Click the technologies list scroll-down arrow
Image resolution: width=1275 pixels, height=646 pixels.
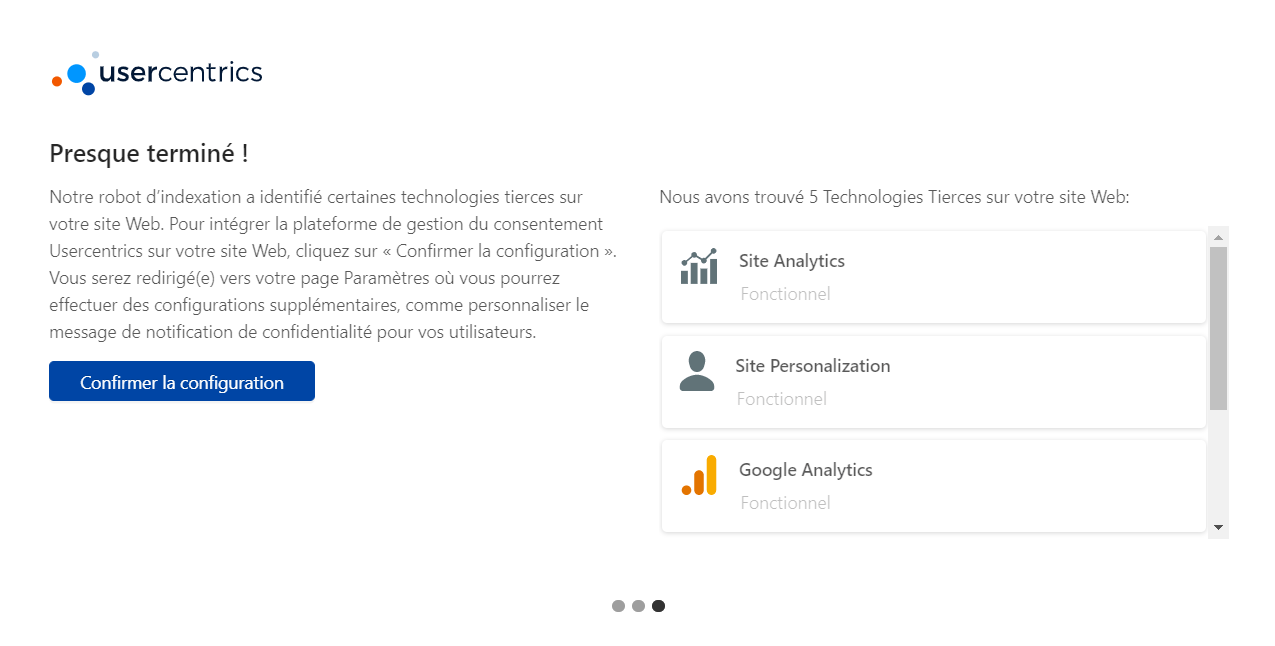1218,527
